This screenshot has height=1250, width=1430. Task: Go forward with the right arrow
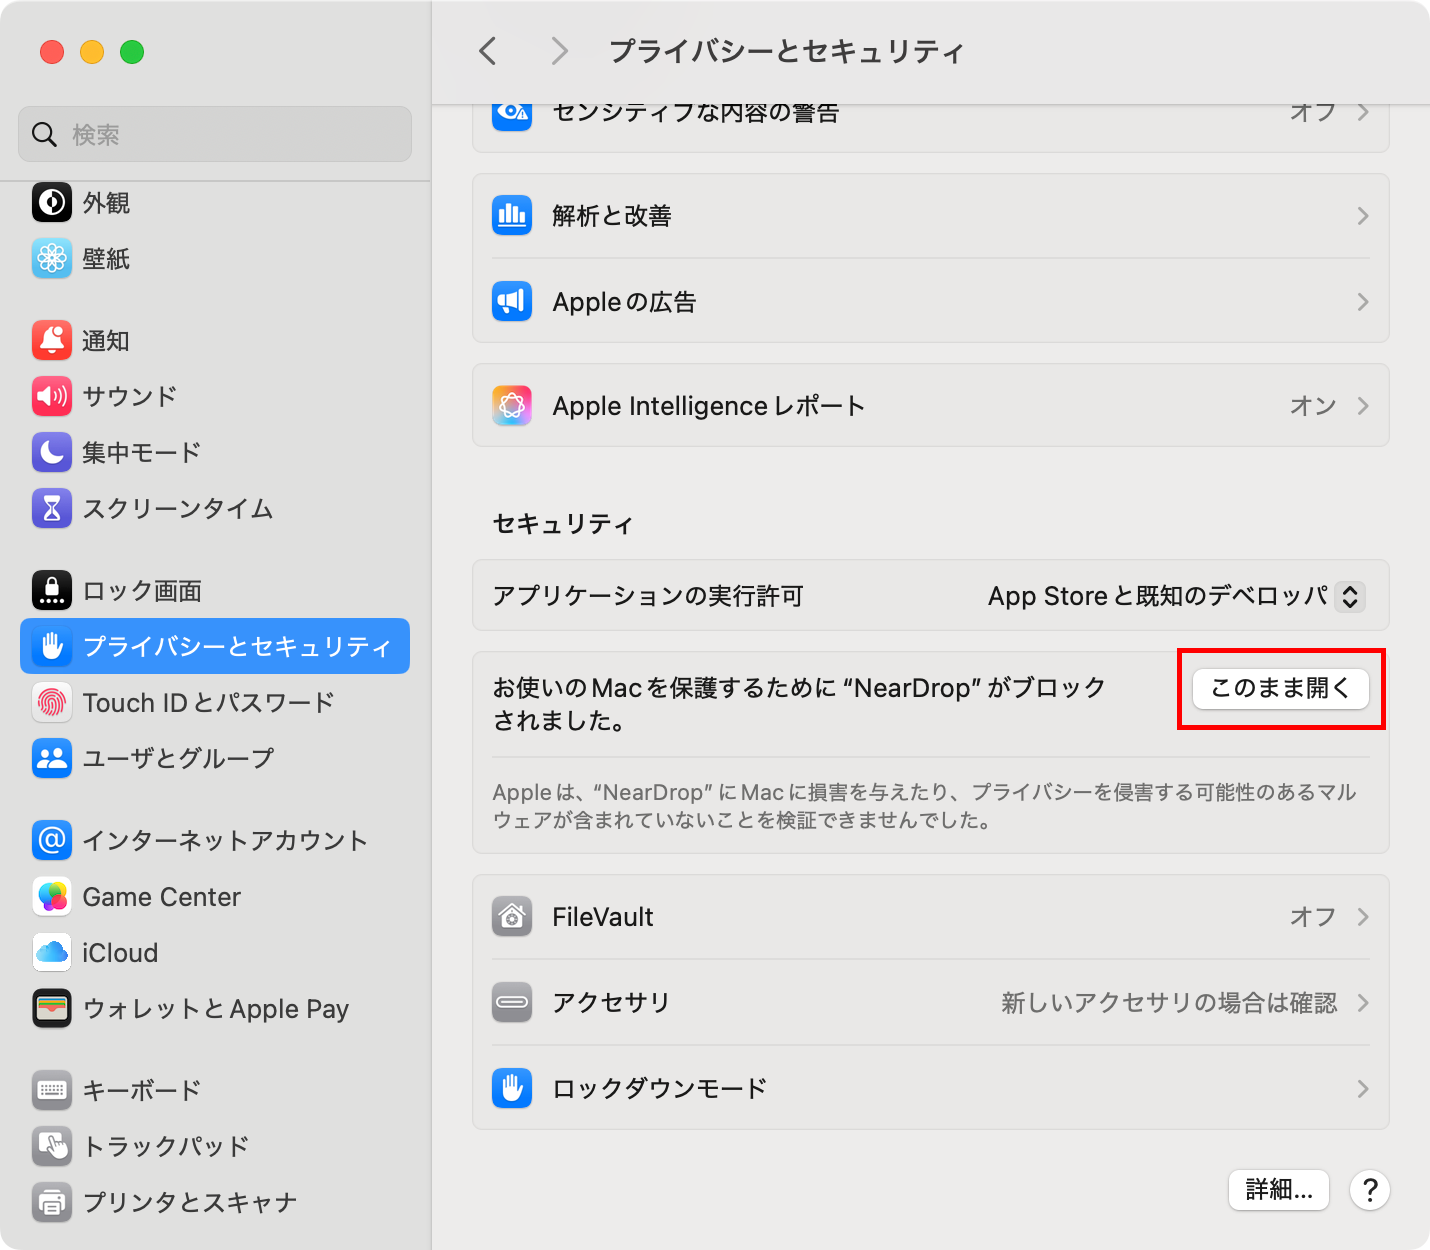coord(560,51)
